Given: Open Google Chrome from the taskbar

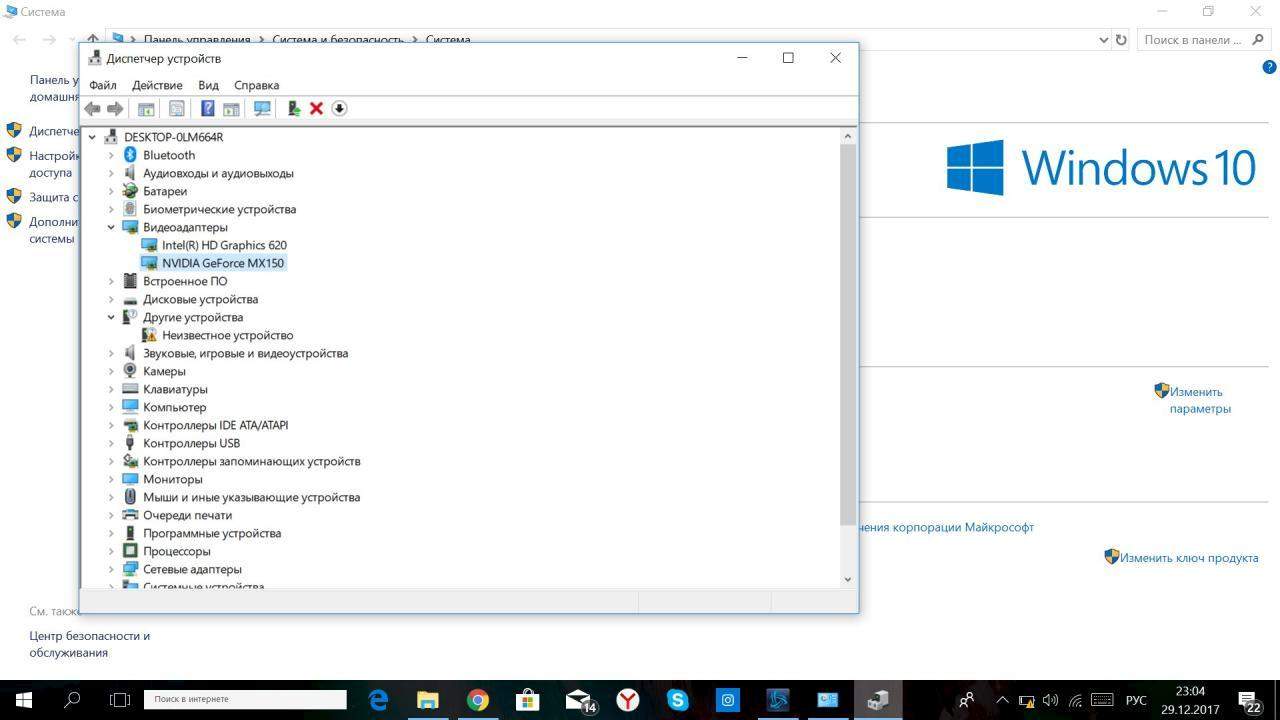Looking at the screenshot, I should point(478,700).
